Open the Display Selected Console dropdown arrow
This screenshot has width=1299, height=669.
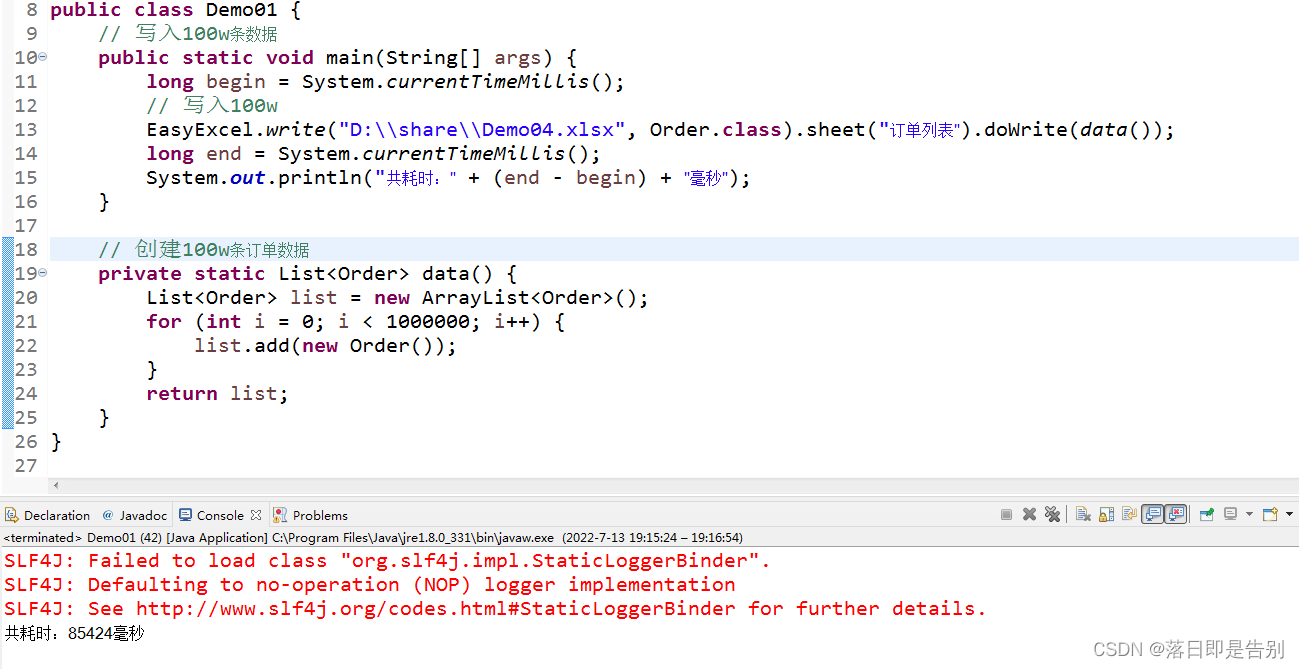click(1249, 514)
